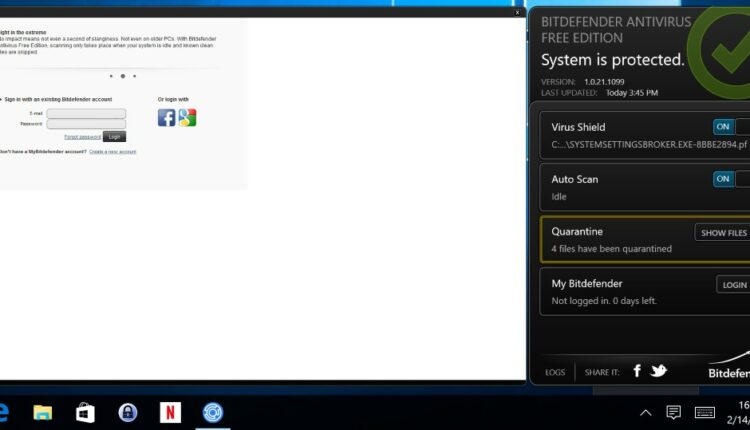This screenshot has width=750, height=430.
Task: Click the version number 1.0.21.1099
Action: pyautogui.click(x=604, y=82)
